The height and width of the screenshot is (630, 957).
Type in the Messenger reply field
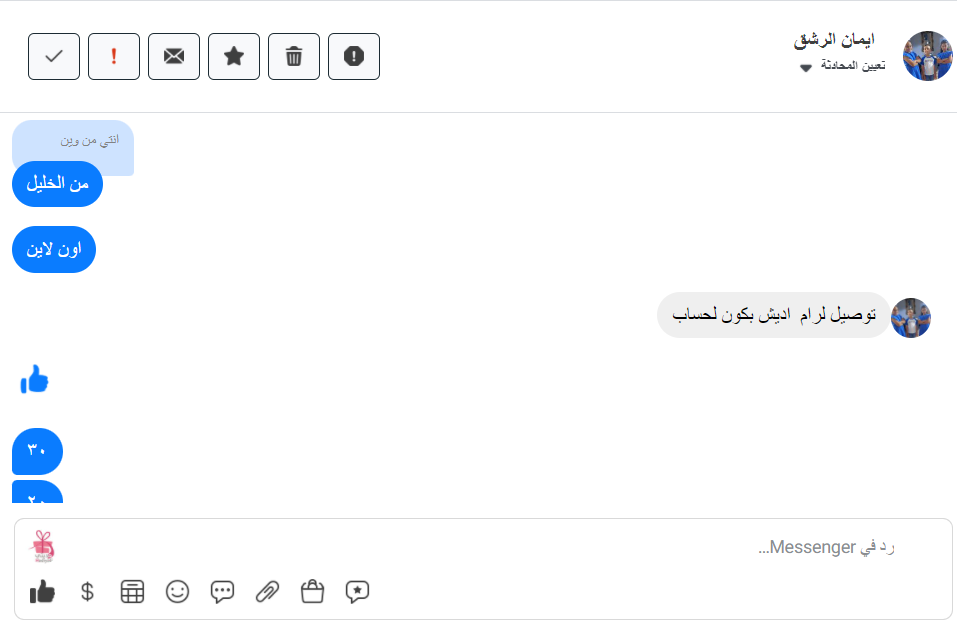500,547
